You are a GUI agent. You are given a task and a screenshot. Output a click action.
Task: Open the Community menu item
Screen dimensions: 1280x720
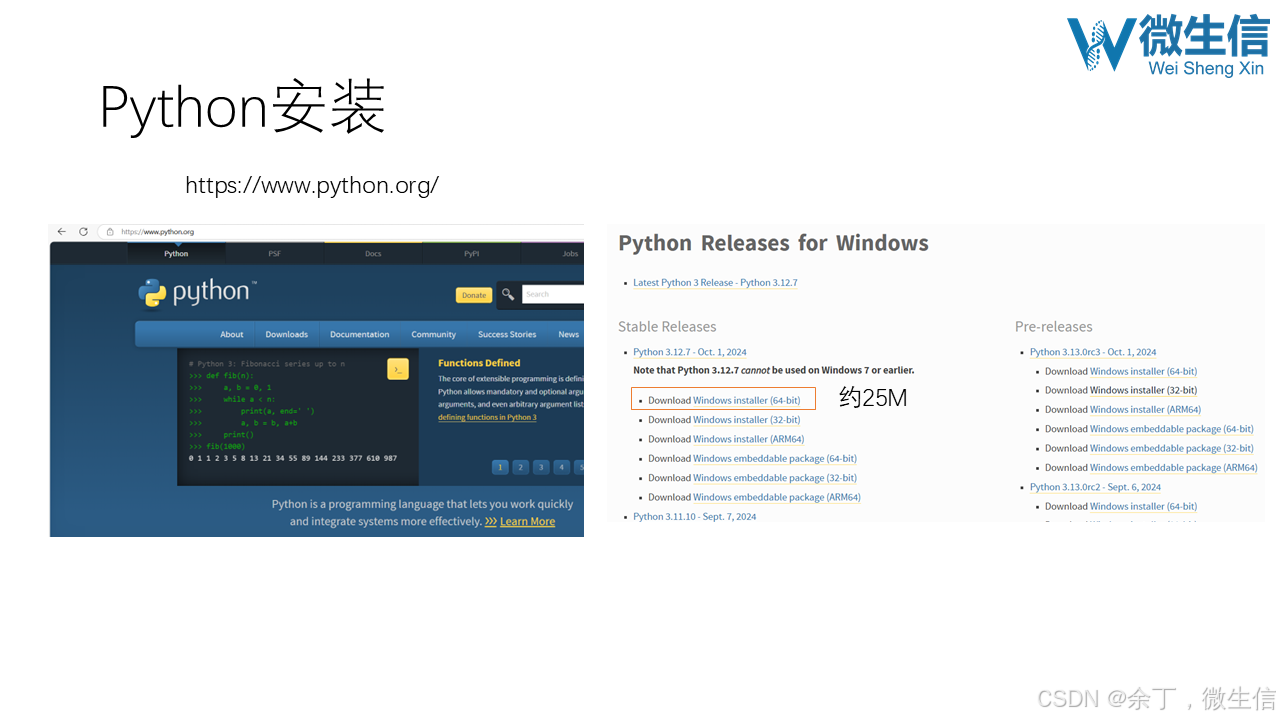click(434, 334)
